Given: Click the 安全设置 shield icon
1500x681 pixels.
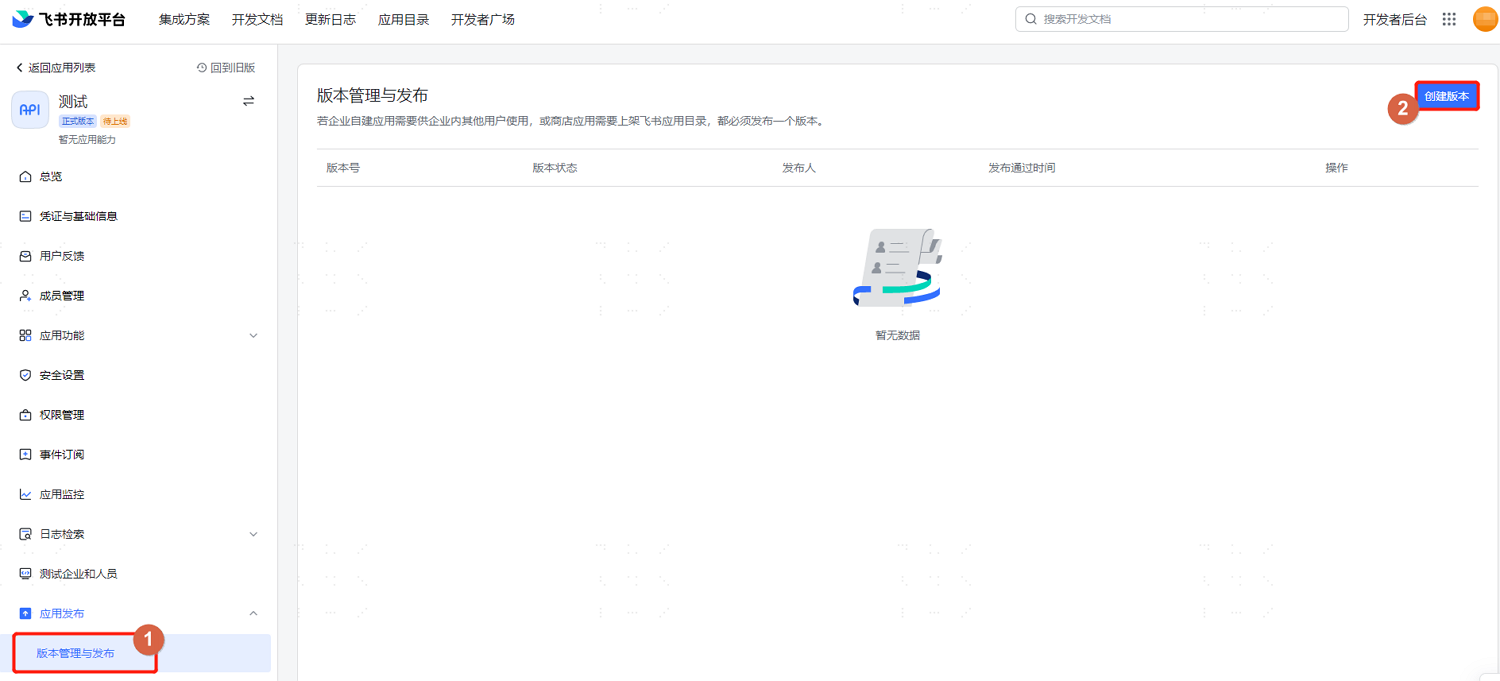Looking at the screenshot, I should pos(25,375).
